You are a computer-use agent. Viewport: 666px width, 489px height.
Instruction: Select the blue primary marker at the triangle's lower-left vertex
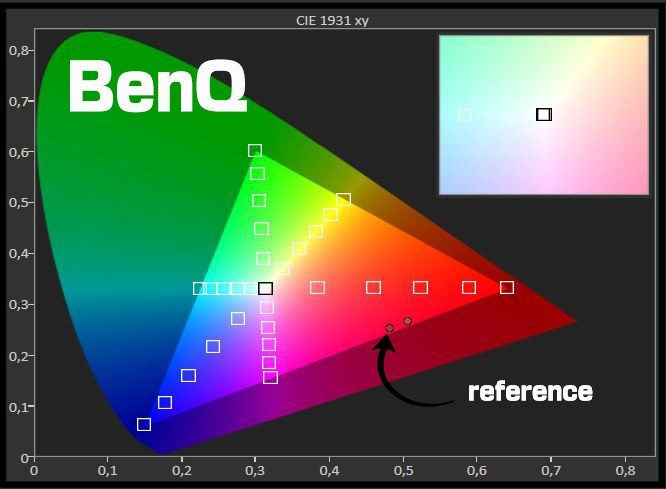pos(144,424)
